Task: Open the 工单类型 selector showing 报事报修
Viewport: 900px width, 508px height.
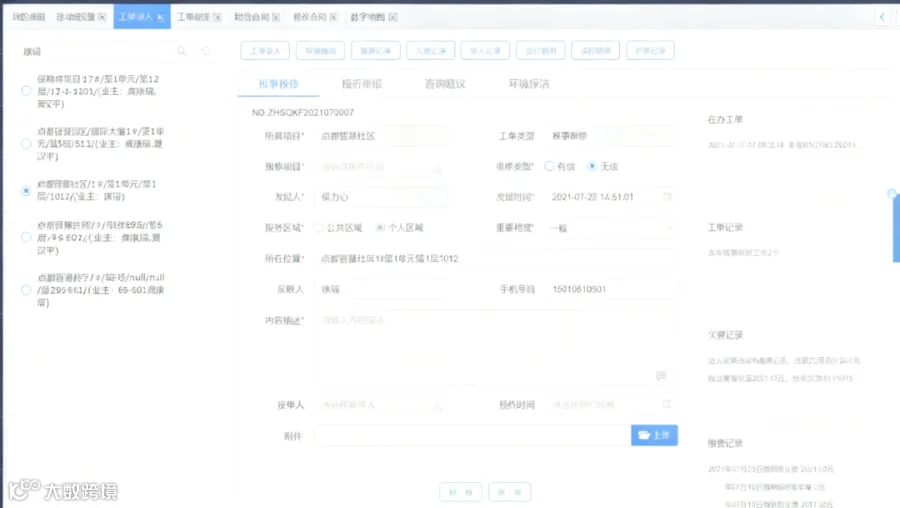Action: (611, 136)
